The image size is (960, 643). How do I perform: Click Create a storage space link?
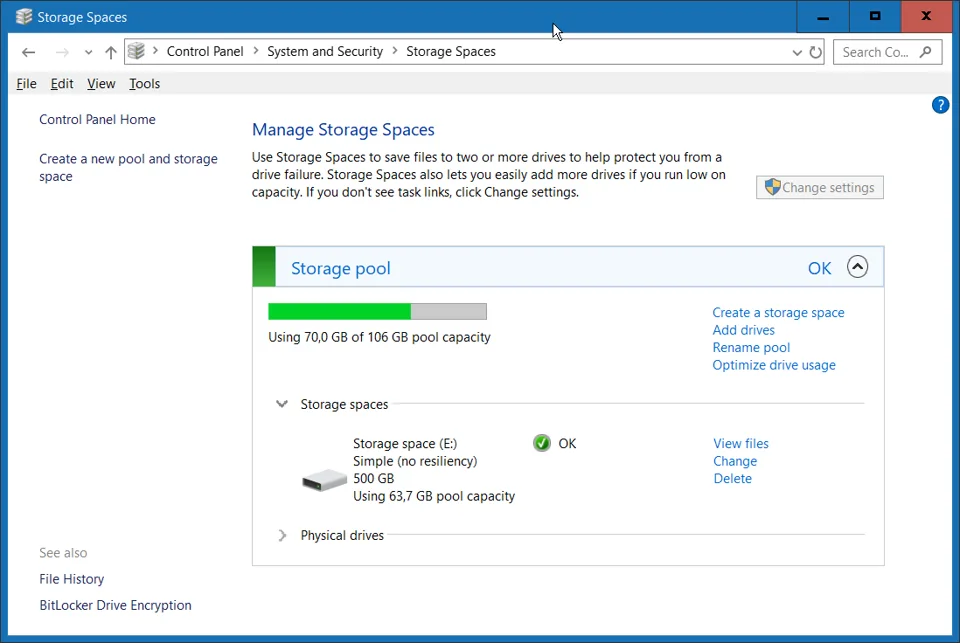(778, 312)
